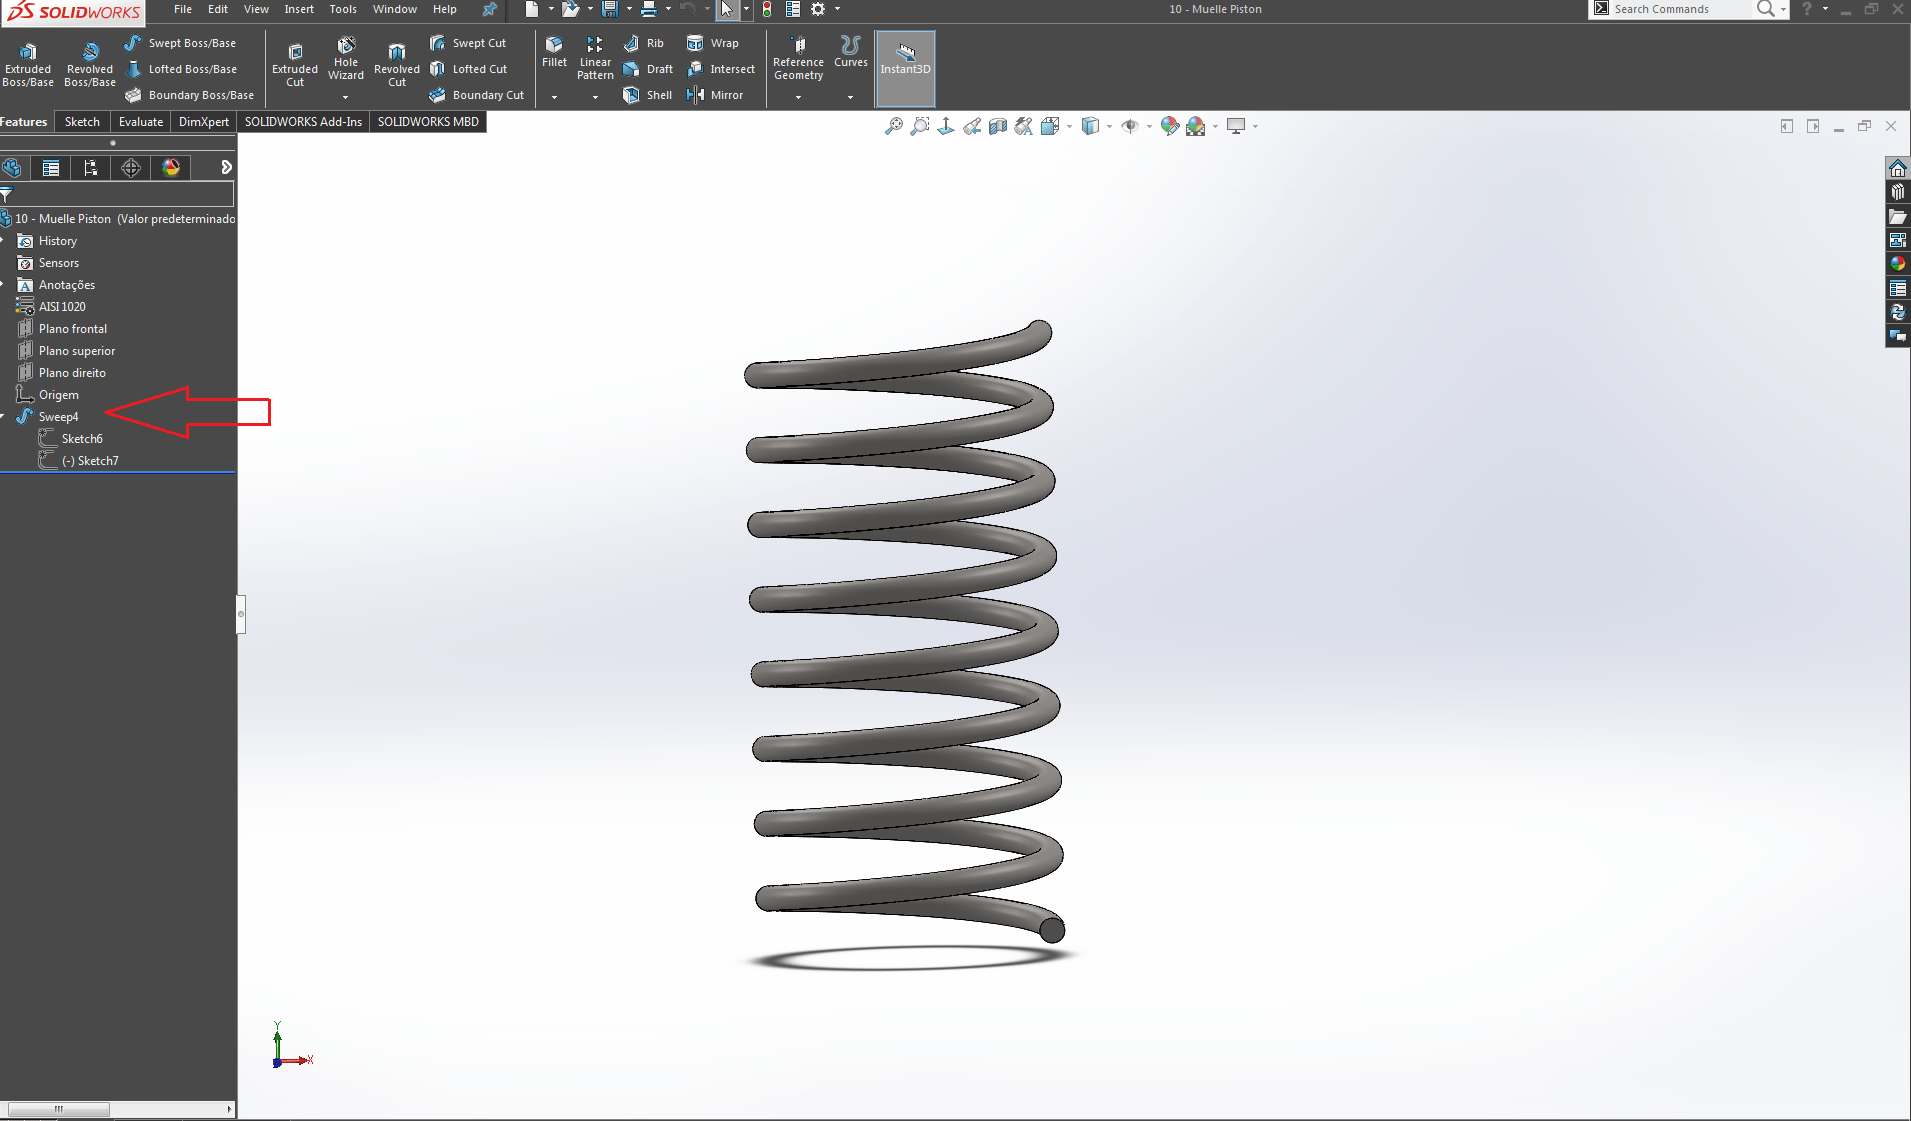Viewport: 1911px width, 1121px height.
Task: Open the Hole Wizard
Action: click(345, 60)
